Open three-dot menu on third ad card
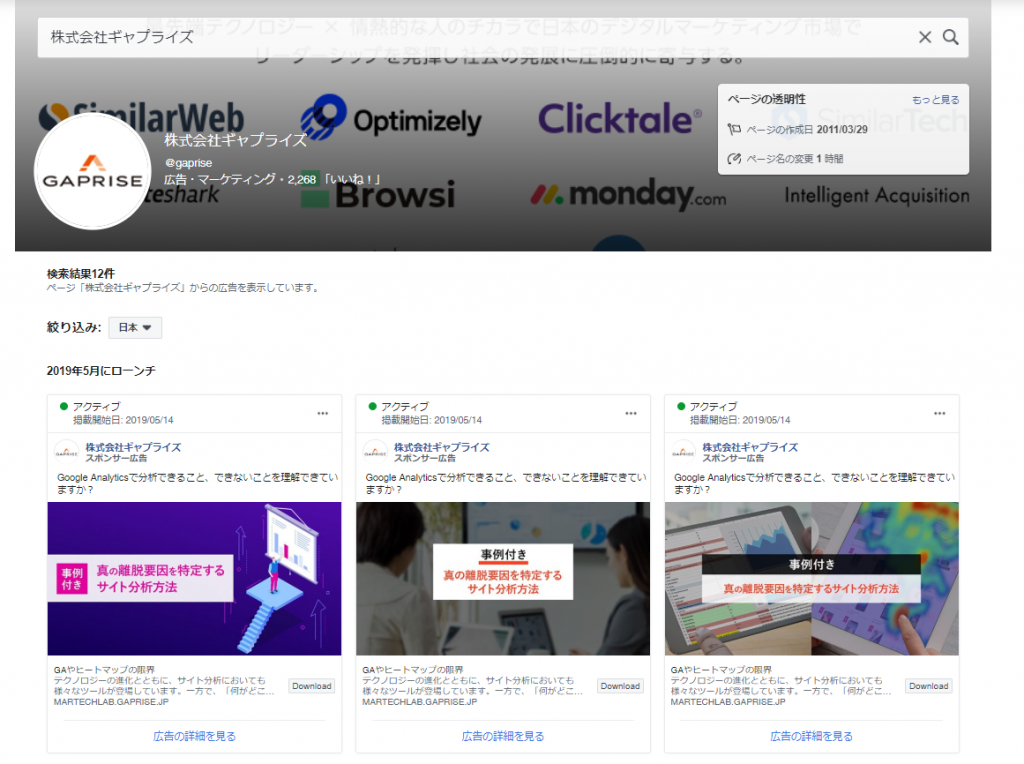The height and width of the screenshot is (764, 1024). click(940, 413)
